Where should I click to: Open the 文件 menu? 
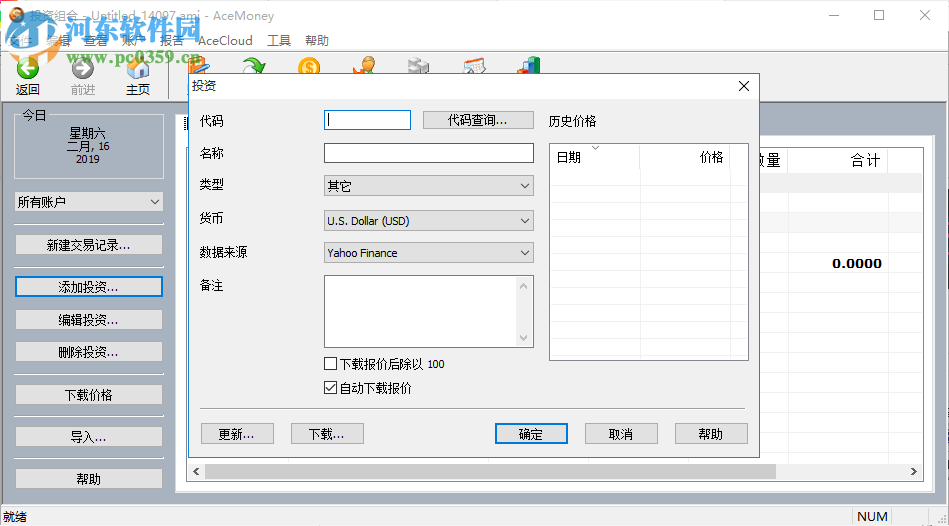point(21,41)
